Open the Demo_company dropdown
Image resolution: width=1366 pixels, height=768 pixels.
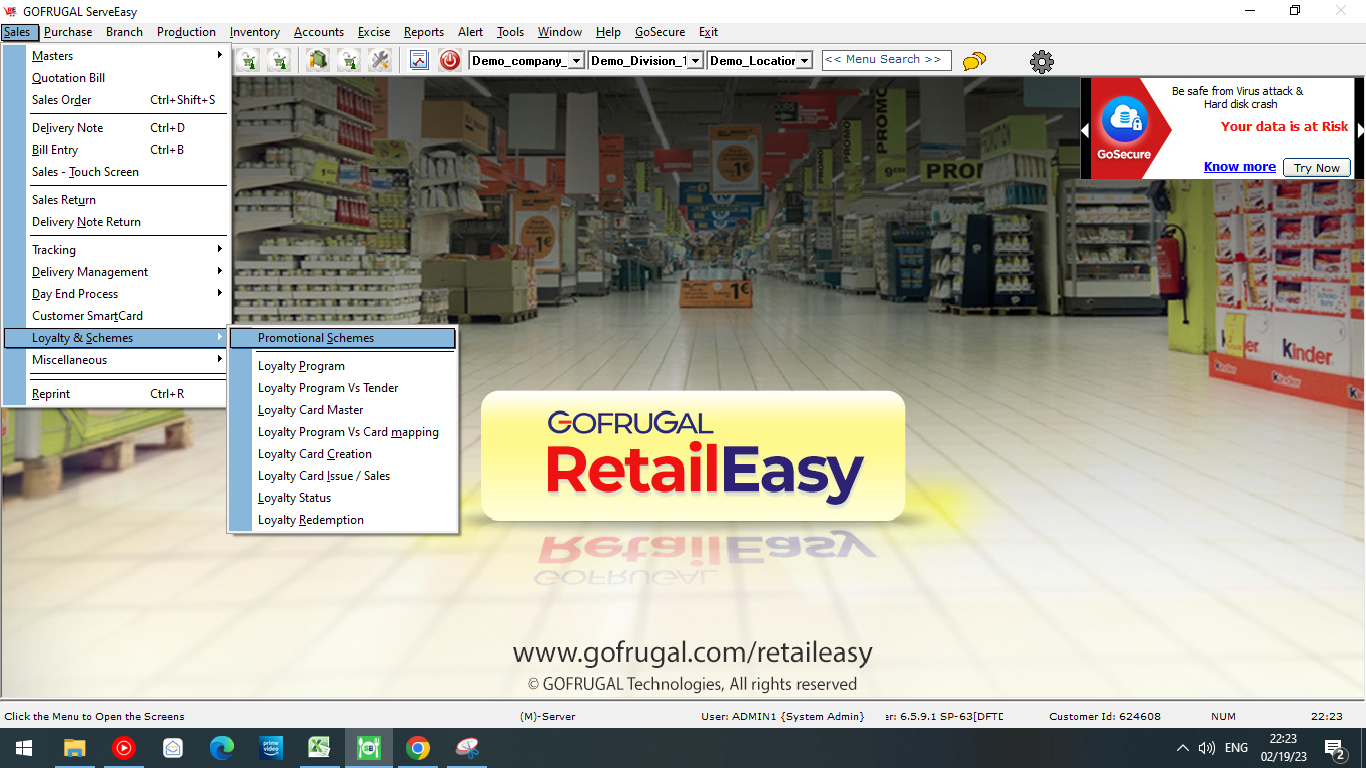click(x=576, y=61)
